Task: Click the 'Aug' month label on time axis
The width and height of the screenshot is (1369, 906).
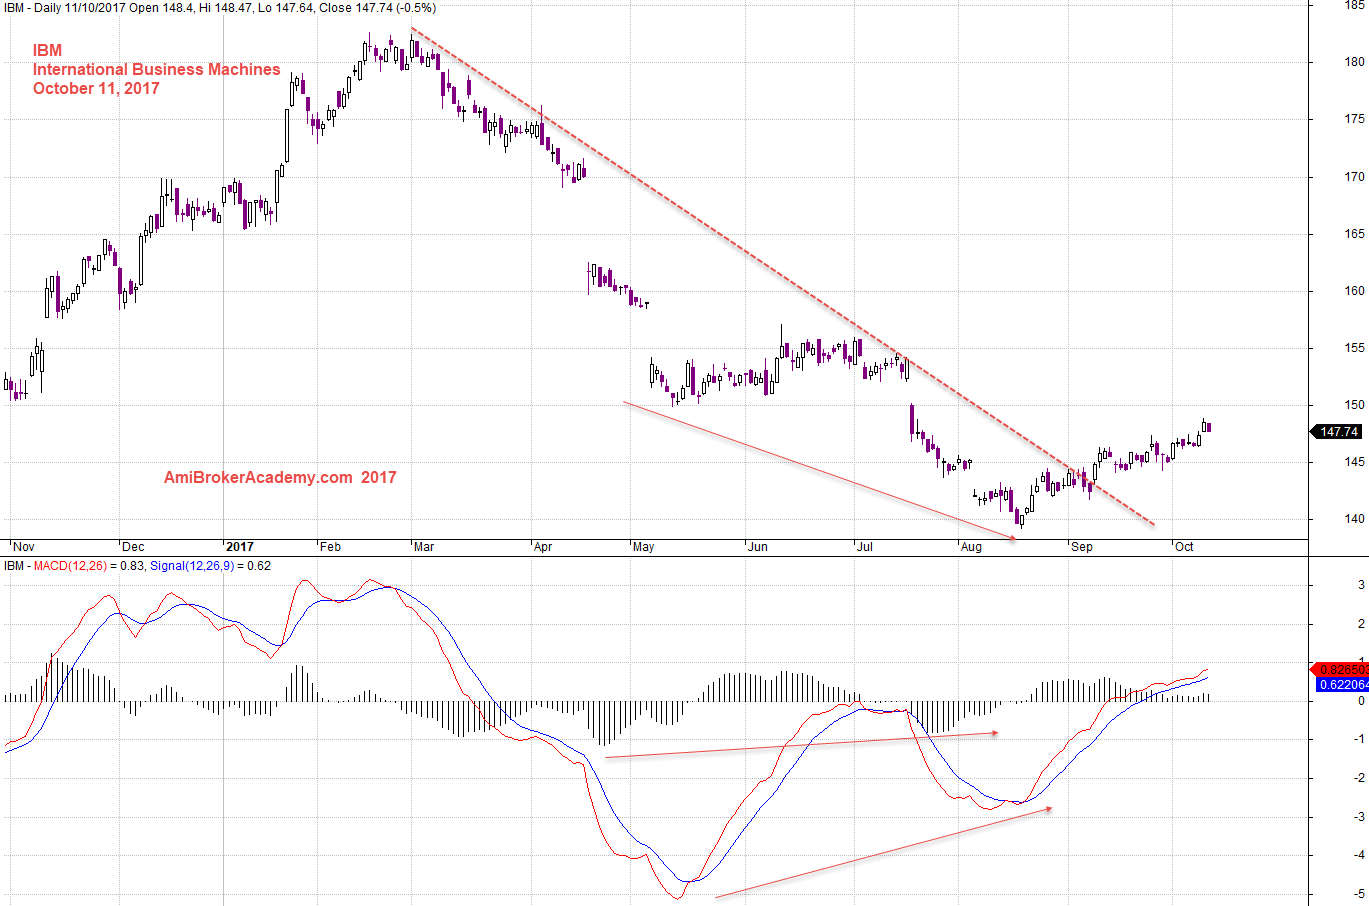Action: (971, 547)
